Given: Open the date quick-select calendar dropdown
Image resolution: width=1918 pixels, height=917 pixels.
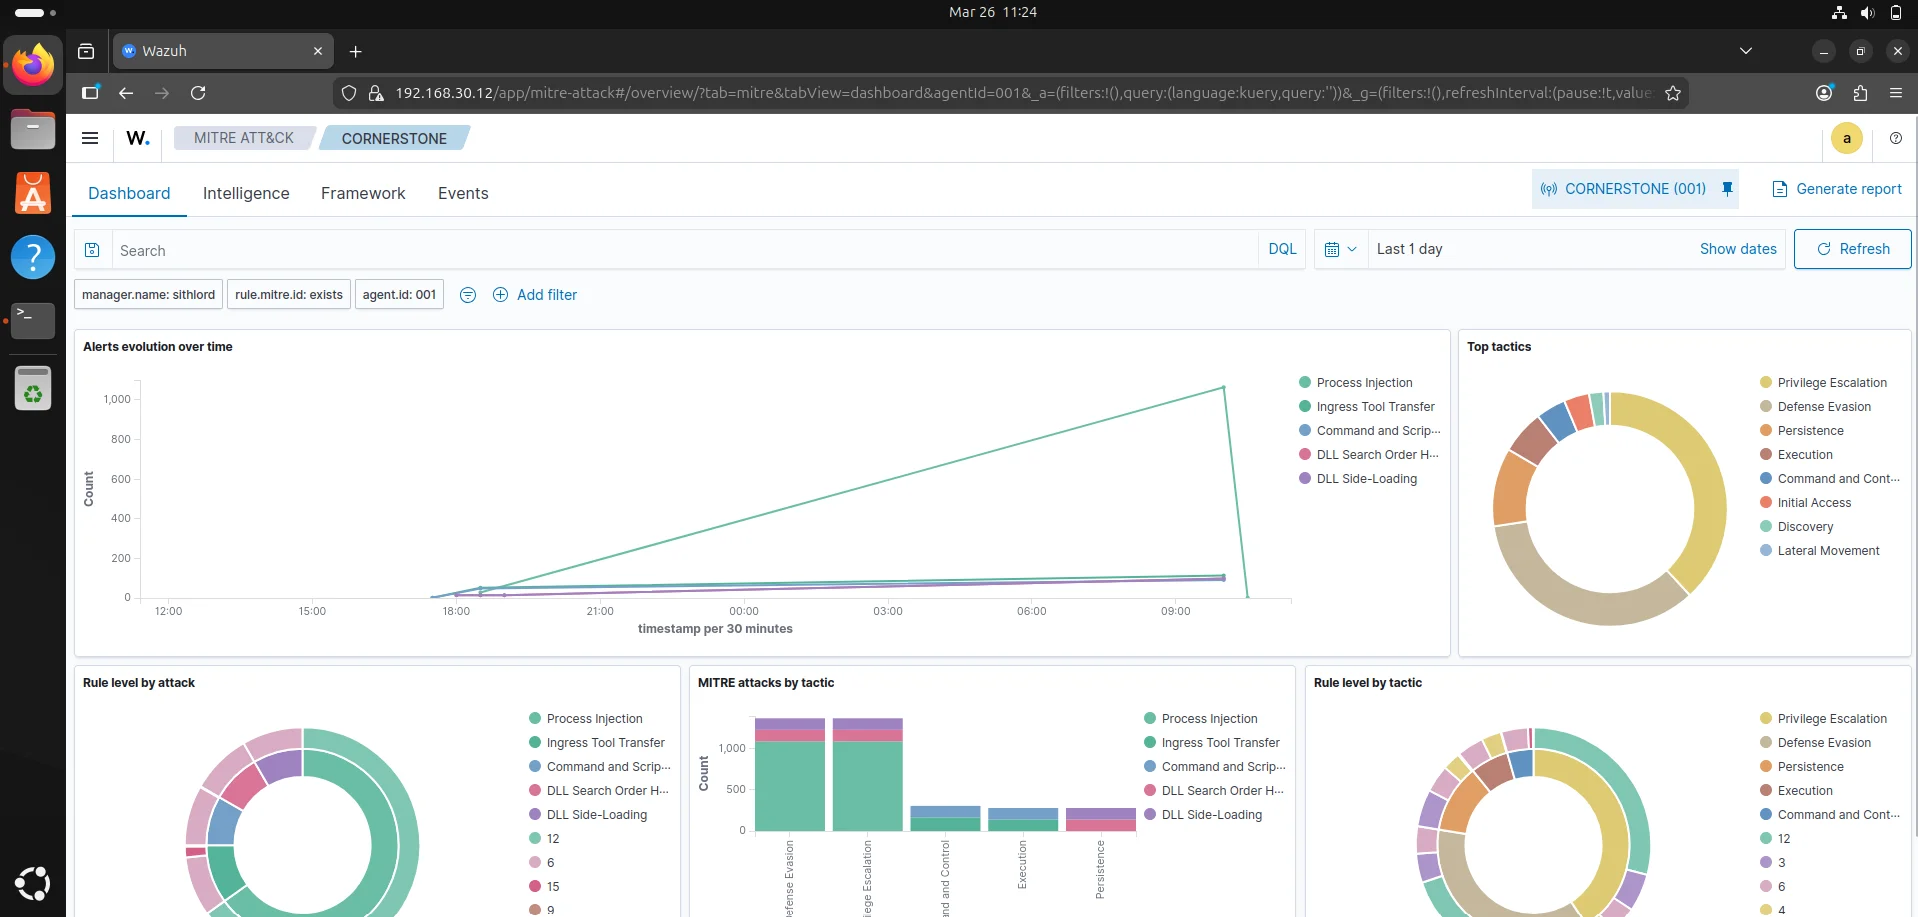Looking at the screenshot, I should pyautogui.click(x=1340, y=249).
